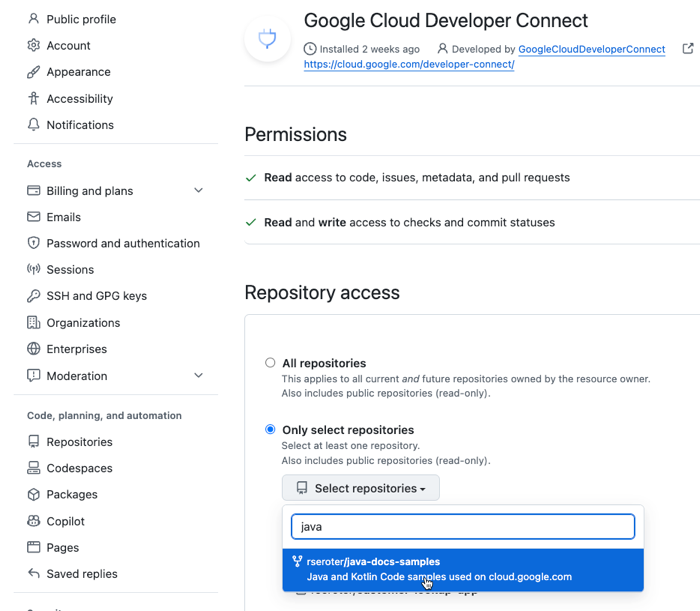
Task: Click the GoogleCloudDeveloperConnect developer link
Action: 591,49
